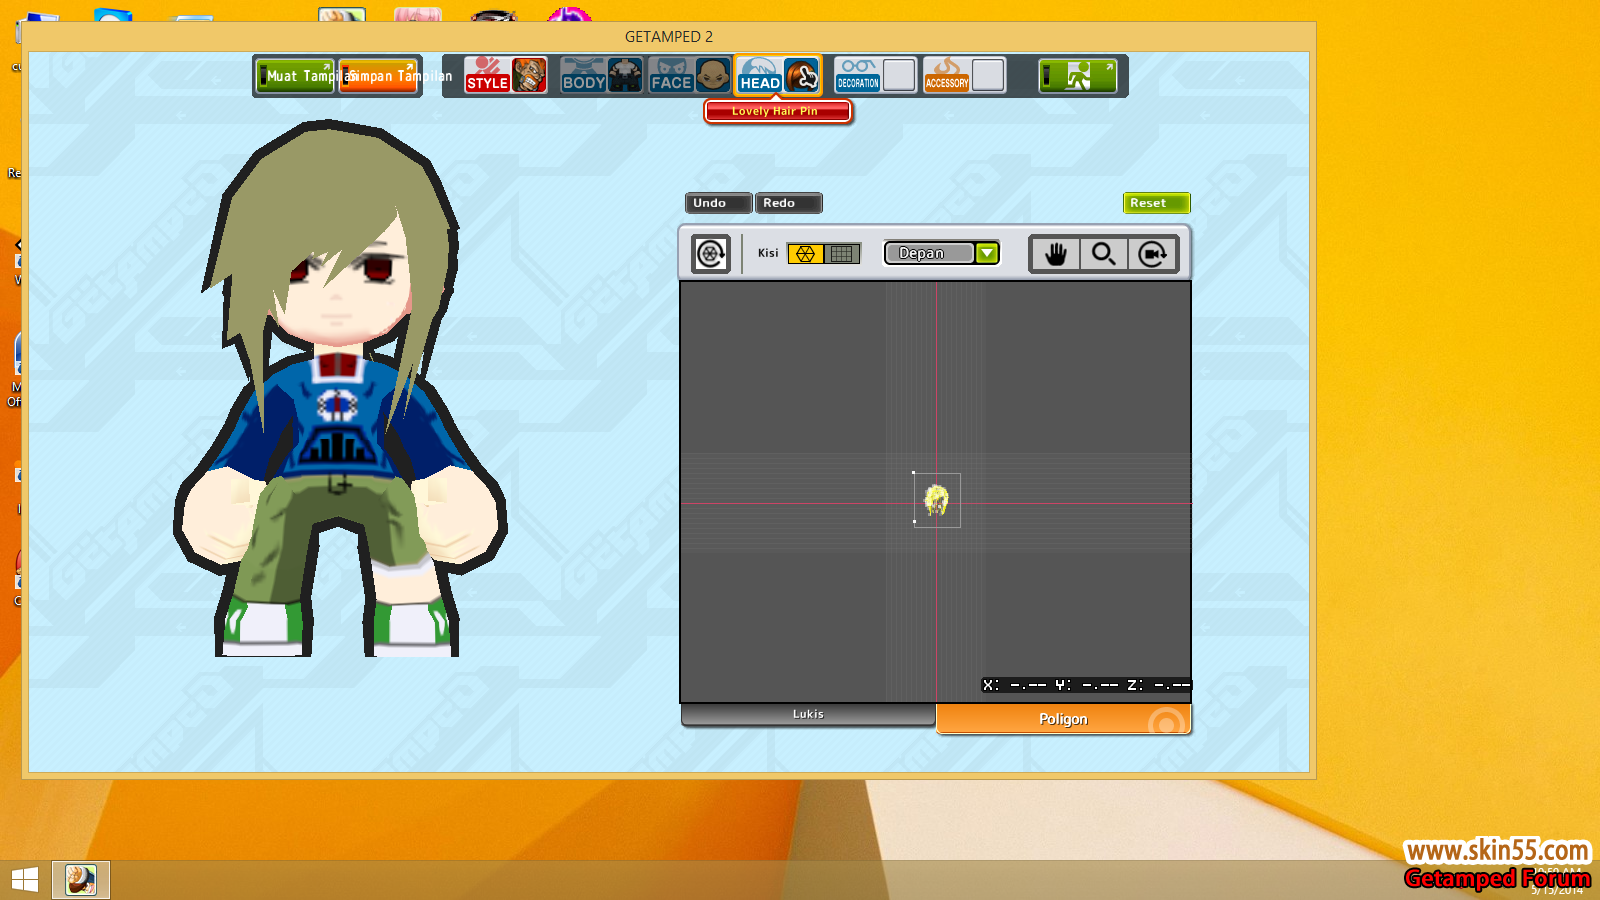Viewport: 1600px width, 900px height.
Task: Expand view list with green arrow
Action: coord(987,253)
